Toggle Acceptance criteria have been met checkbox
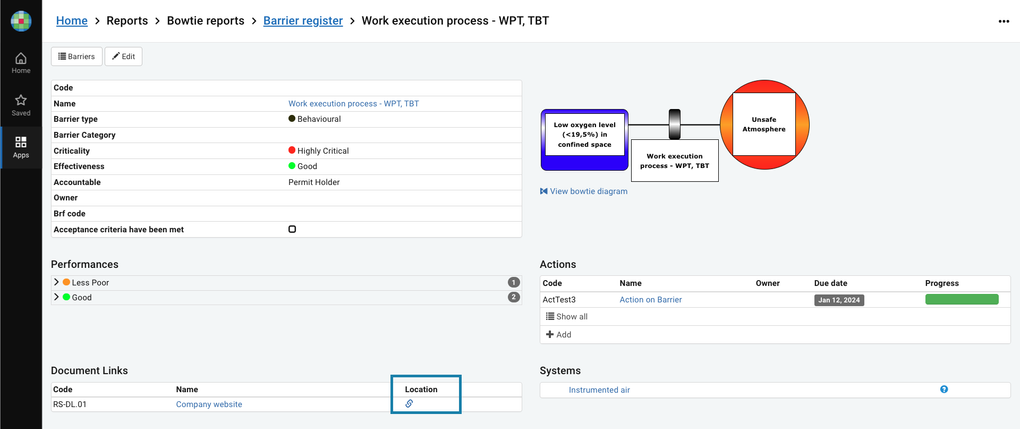The width and height of the screenshot is (1020, 429). point(292,229)
